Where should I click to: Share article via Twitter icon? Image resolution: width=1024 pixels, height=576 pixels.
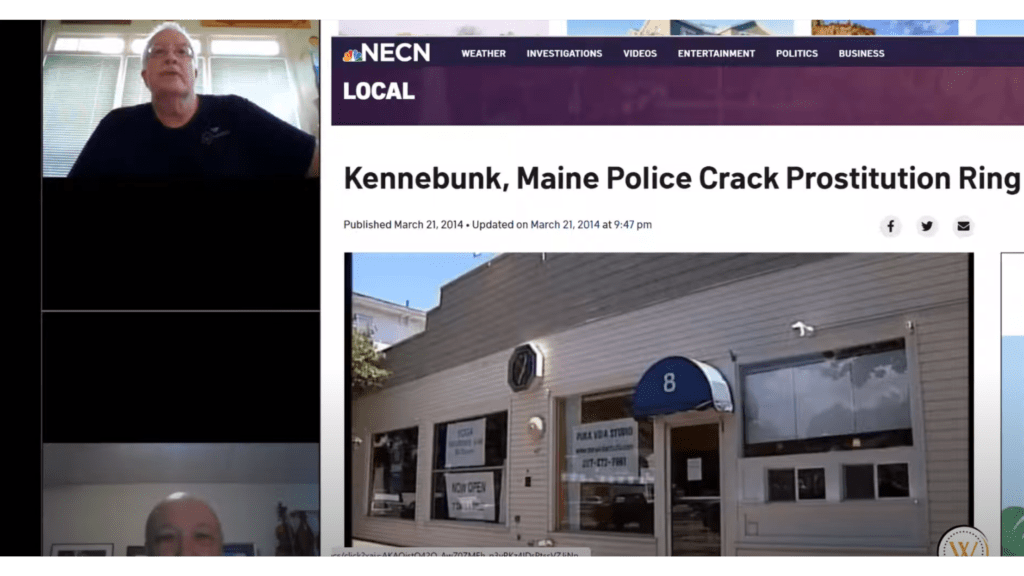click(927, 226)
